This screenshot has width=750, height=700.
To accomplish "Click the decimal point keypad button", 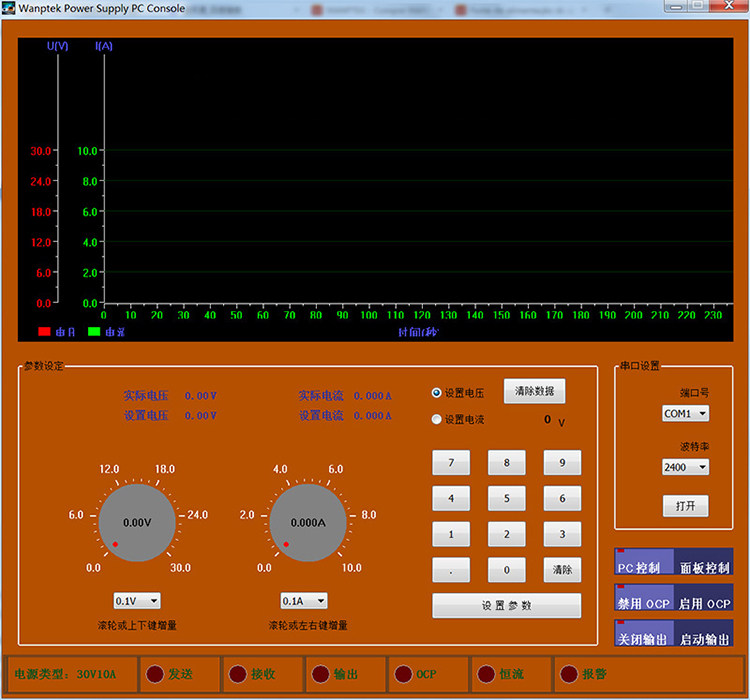I will [x=451, y=570].
